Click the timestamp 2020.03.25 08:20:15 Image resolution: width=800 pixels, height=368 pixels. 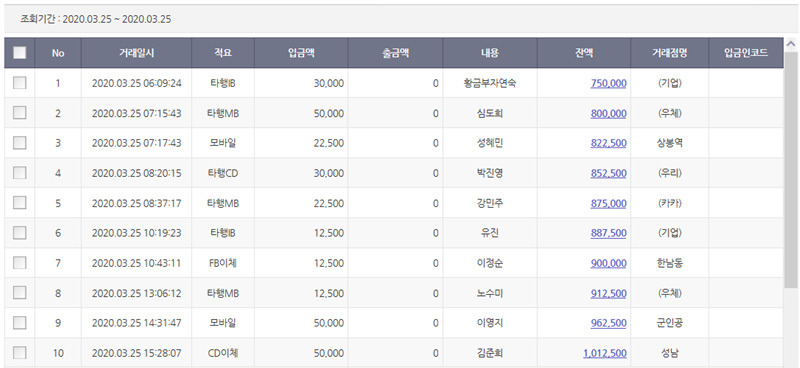pos(136,174)
